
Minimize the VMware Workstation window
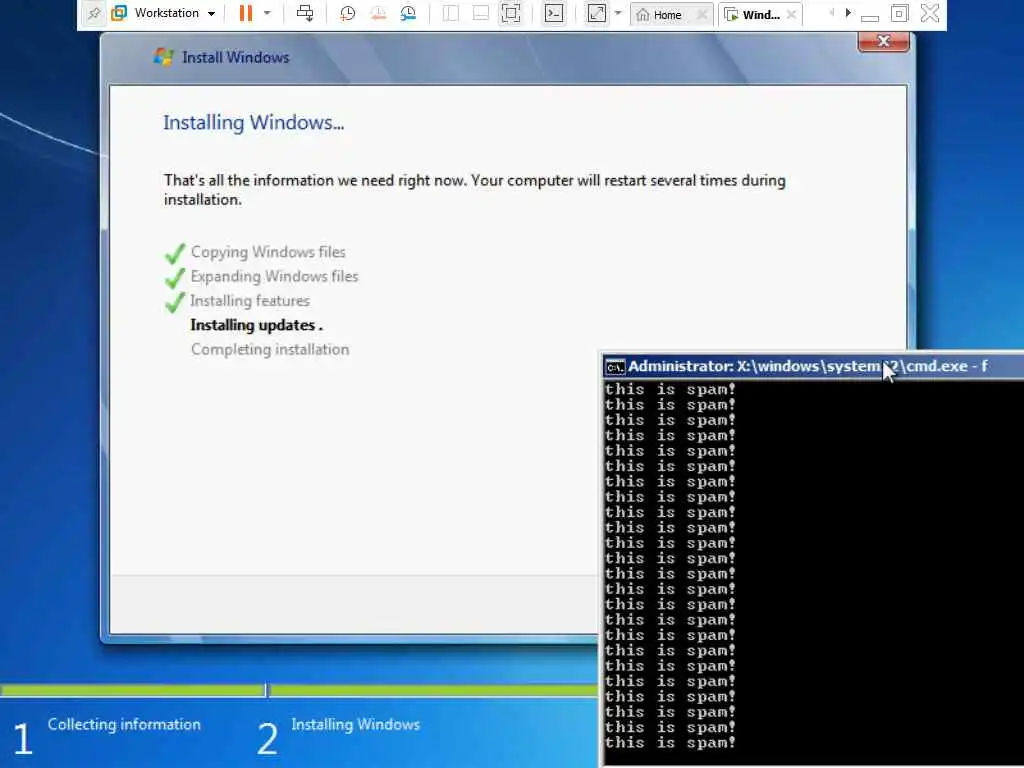click(870, 16)
